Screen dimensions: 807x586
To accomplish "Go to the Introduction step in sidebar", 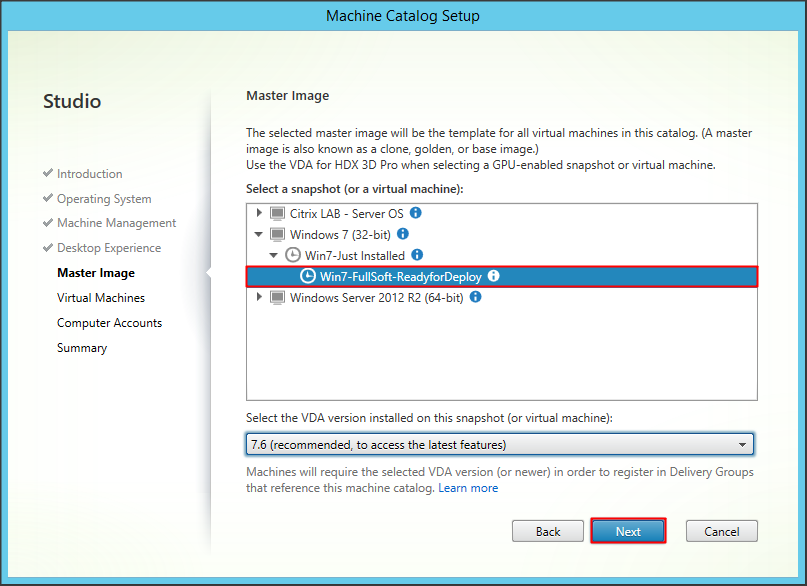I will (x=89, y=174).
